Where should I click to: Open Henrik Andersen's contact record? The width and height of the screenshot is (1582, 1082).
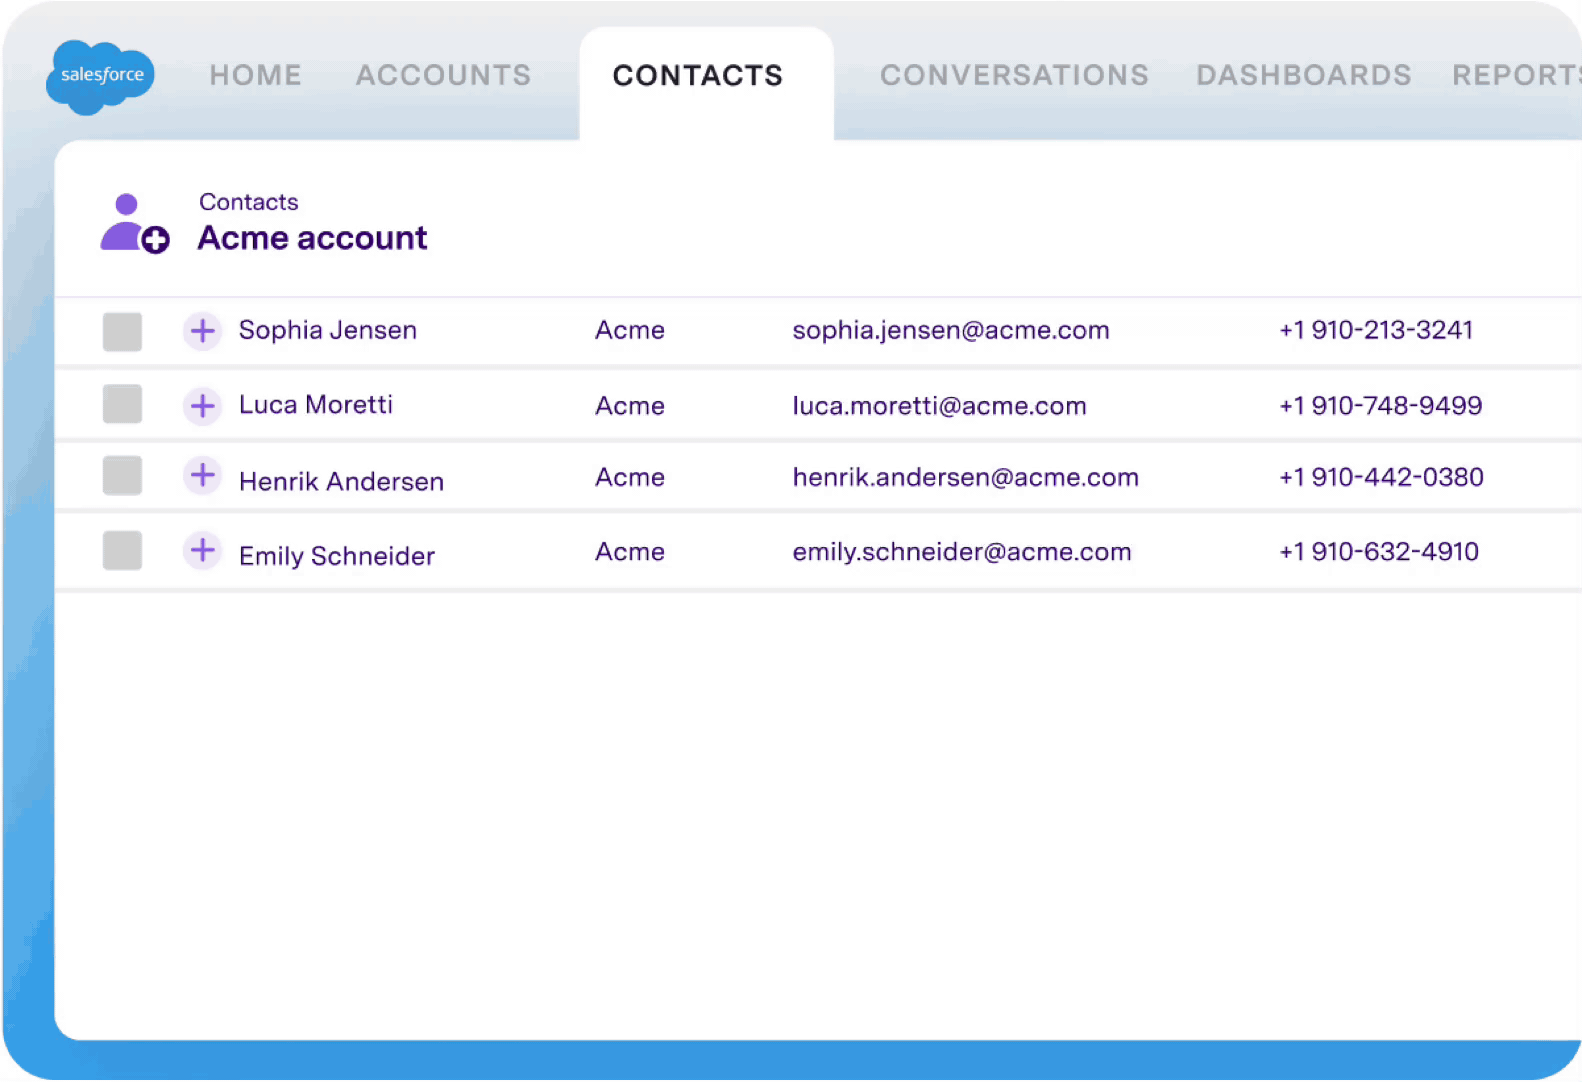pos(341,481)
